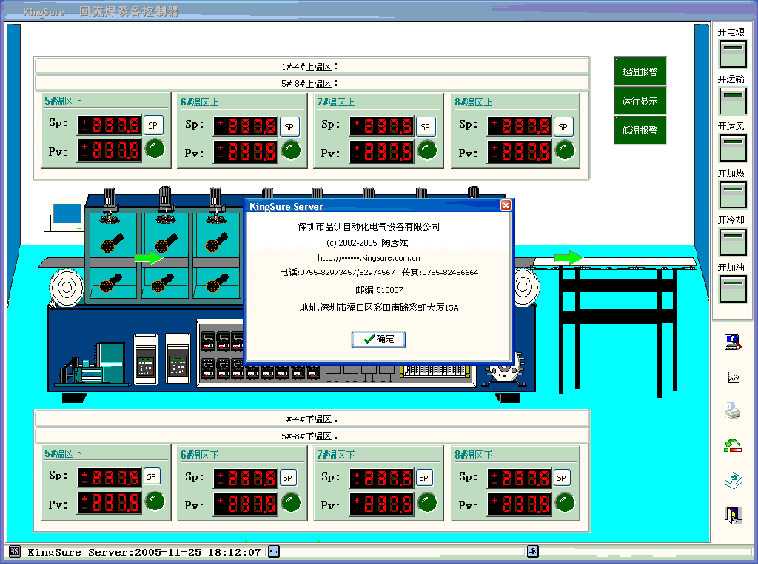Click the website URL line in the dialog
The width and height of the screenshot is (758, 564).
point(369,258)
